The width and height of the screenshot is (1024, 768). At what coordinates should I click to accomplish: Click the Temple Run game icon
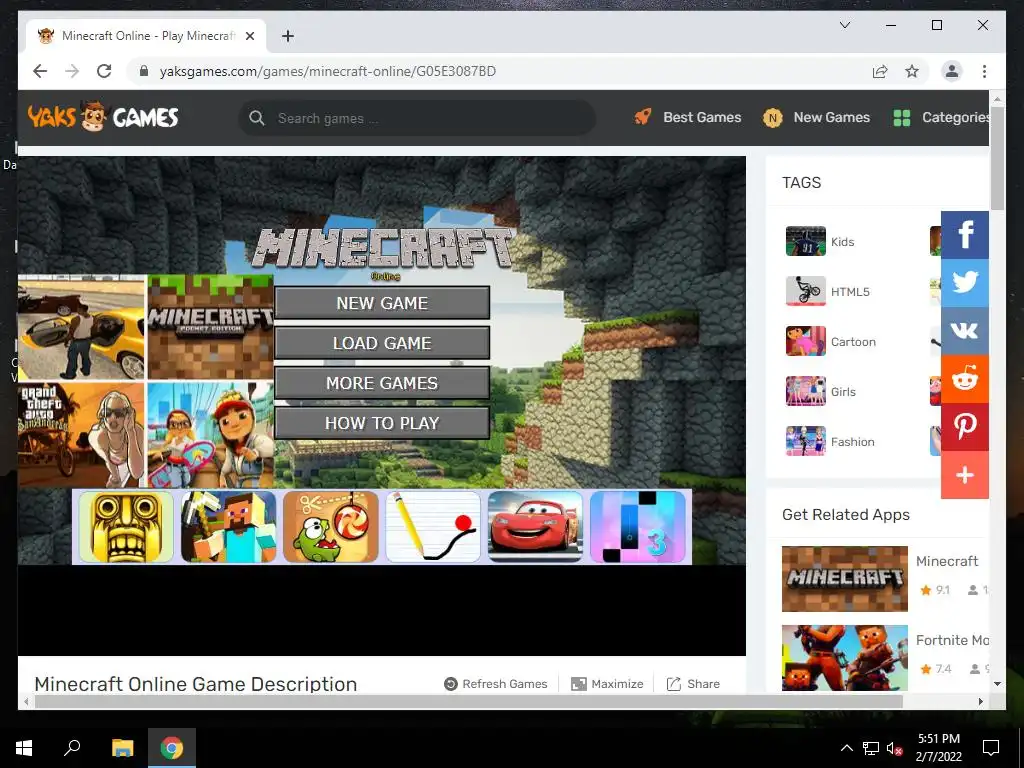[x=126, y=527]
